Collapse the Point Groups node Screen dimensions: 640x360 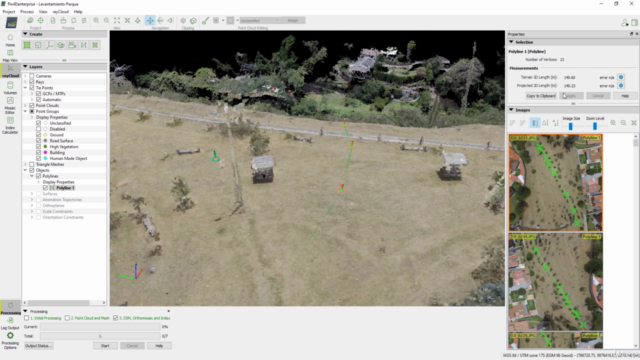(25, 111)
